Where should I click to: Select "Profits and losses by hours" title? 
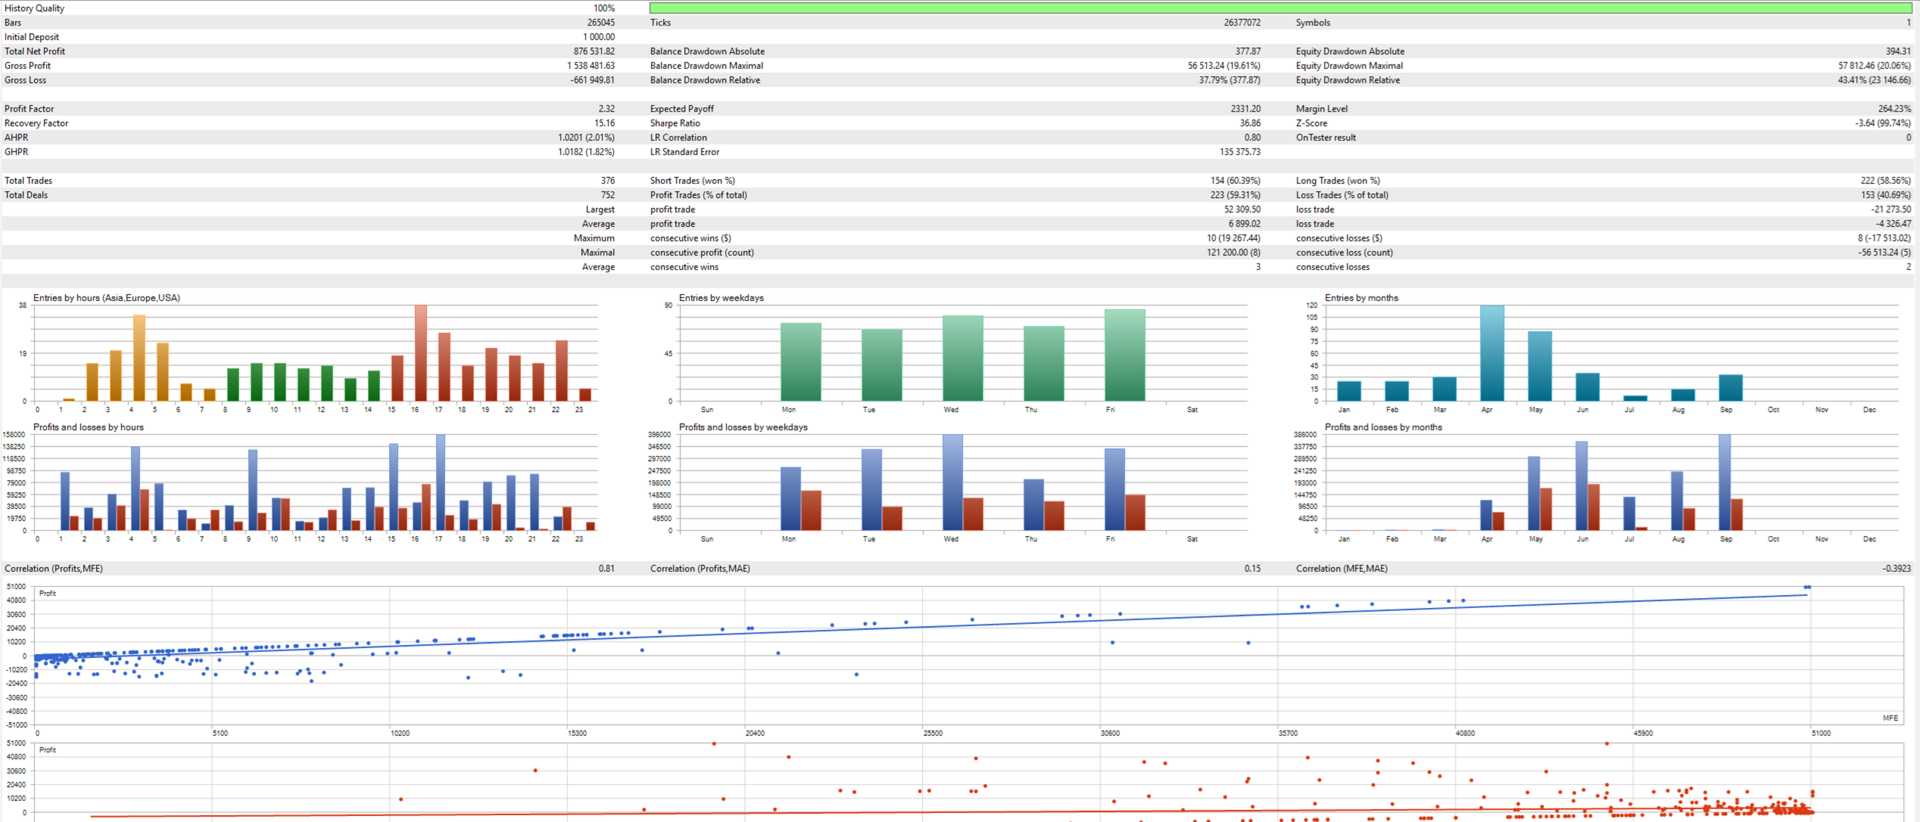(x=88, y=427)
